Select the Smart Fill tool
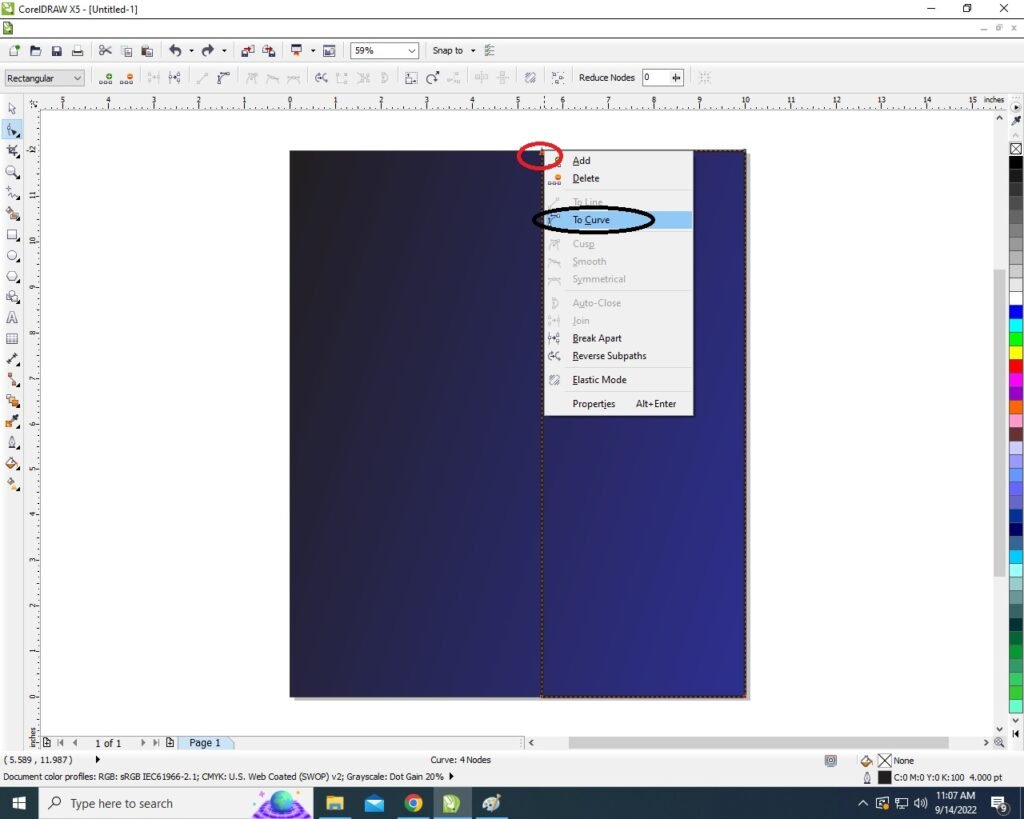The height and width of the screenshot is (819, 1024). pos(12,214)
